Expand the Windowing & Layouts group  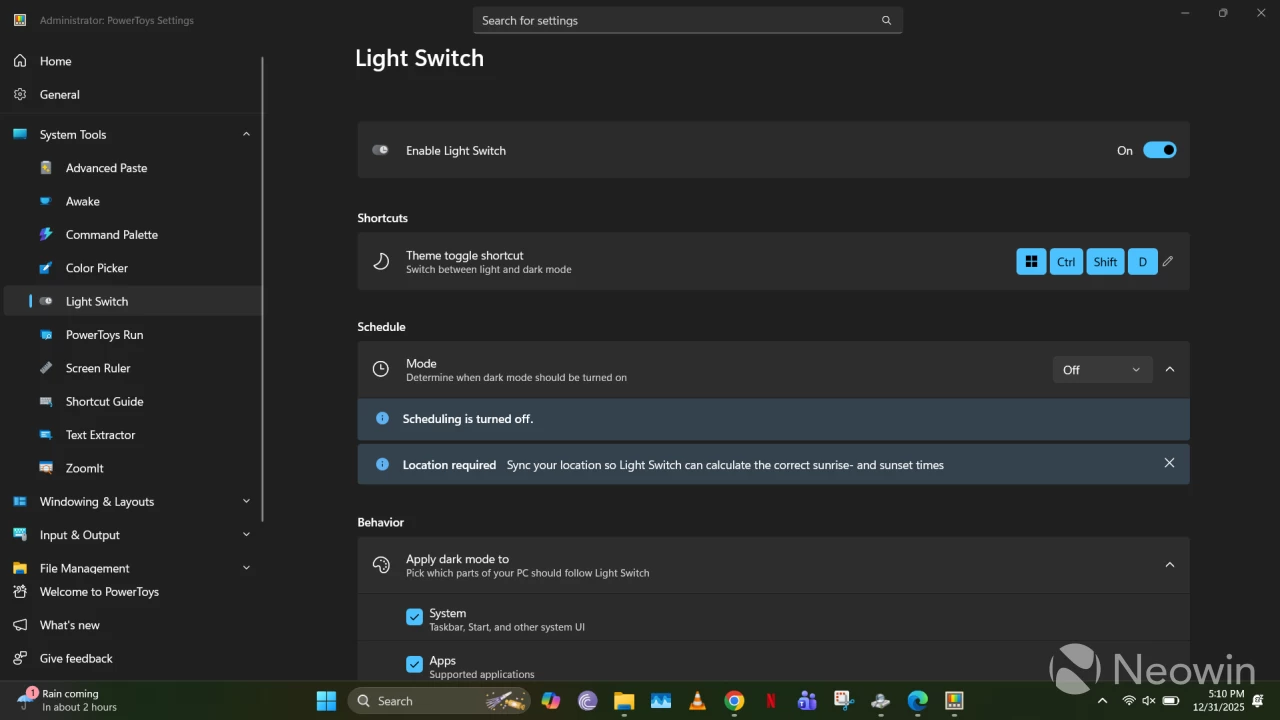[246, 501]
